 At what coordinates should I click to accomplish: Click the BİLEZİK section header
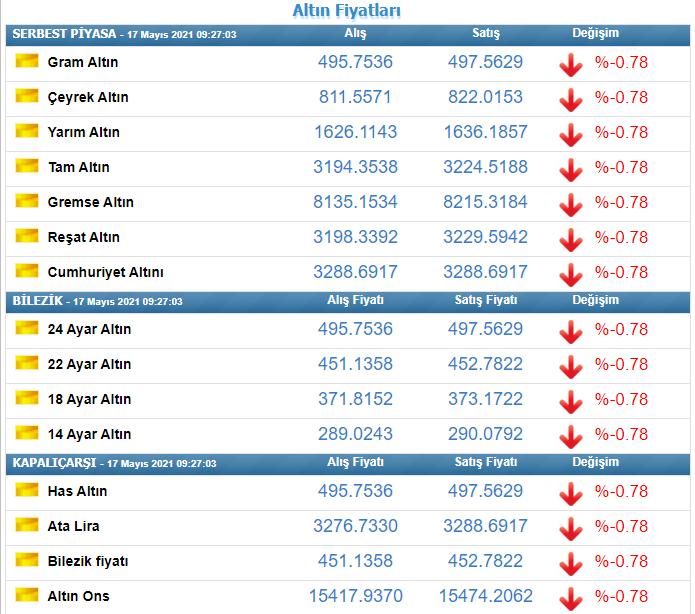38,301
